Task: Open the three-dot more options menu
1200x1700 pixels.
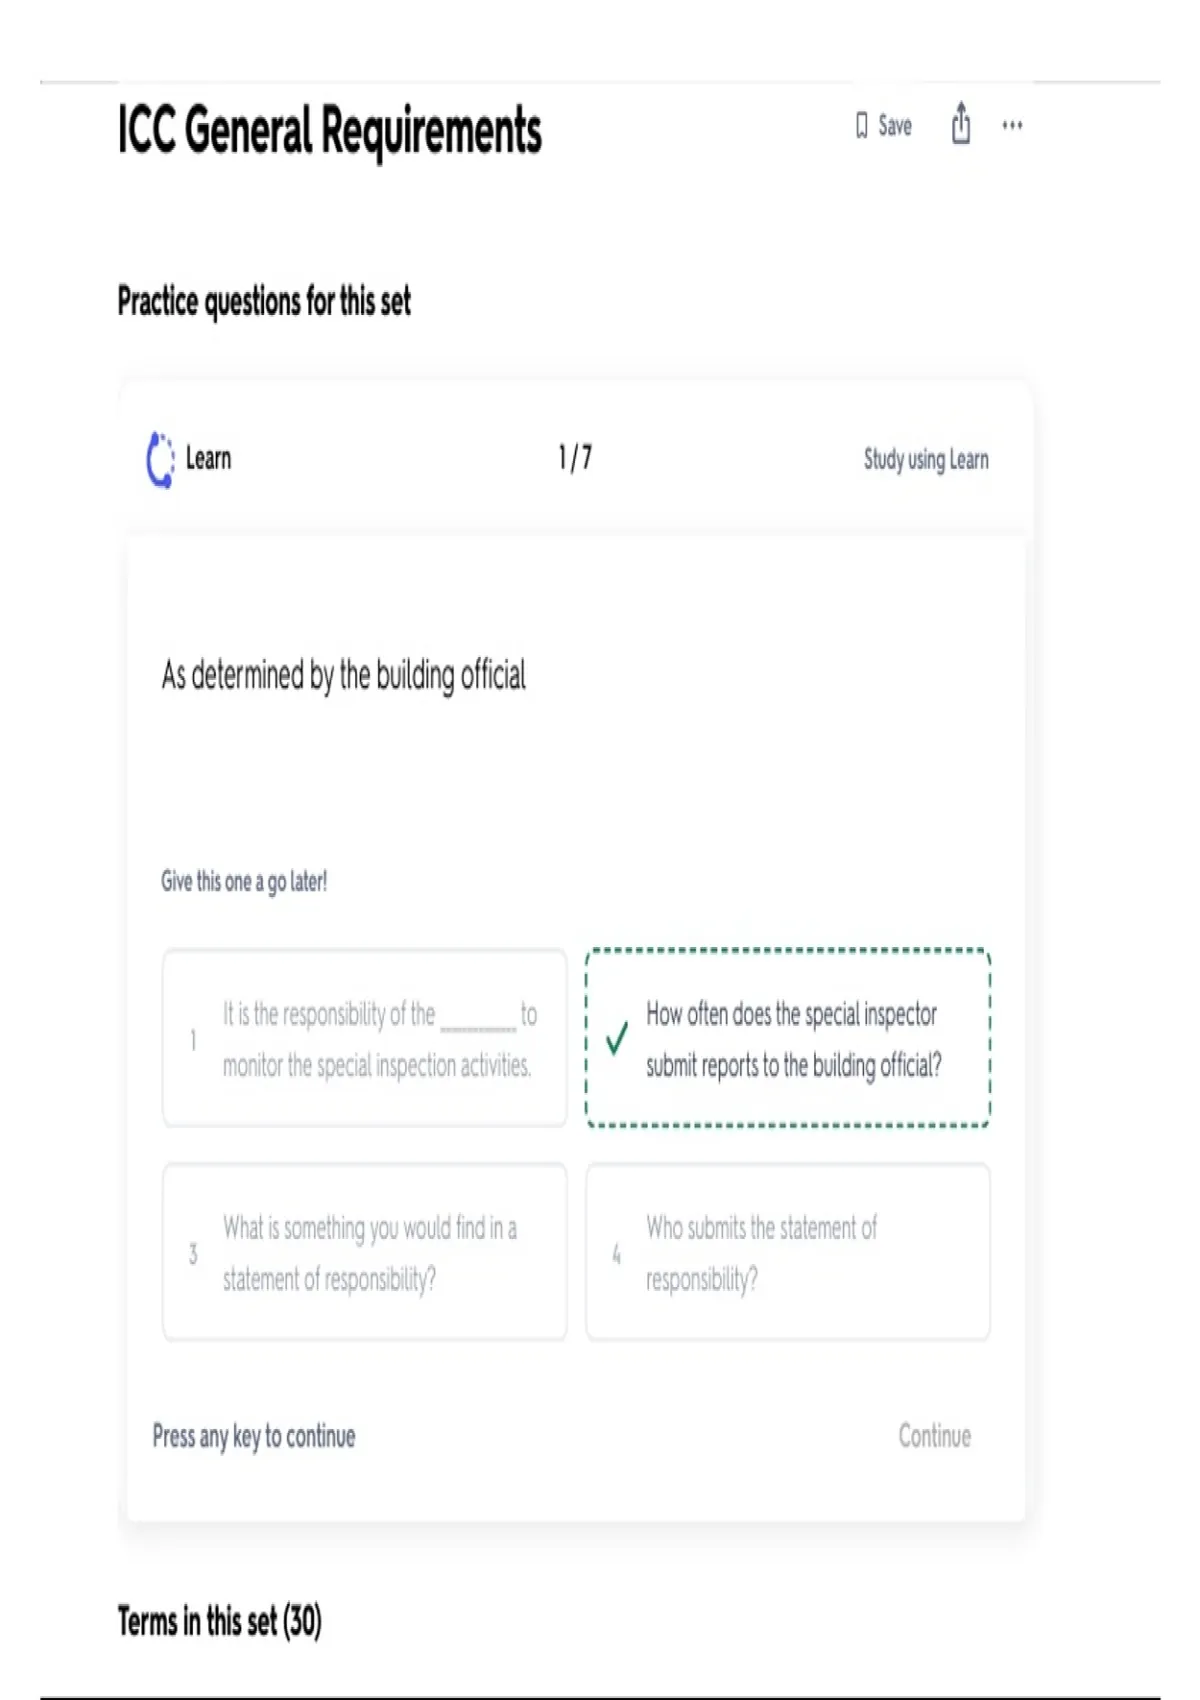Action: pyautogui.click(x=1012, y=126)
